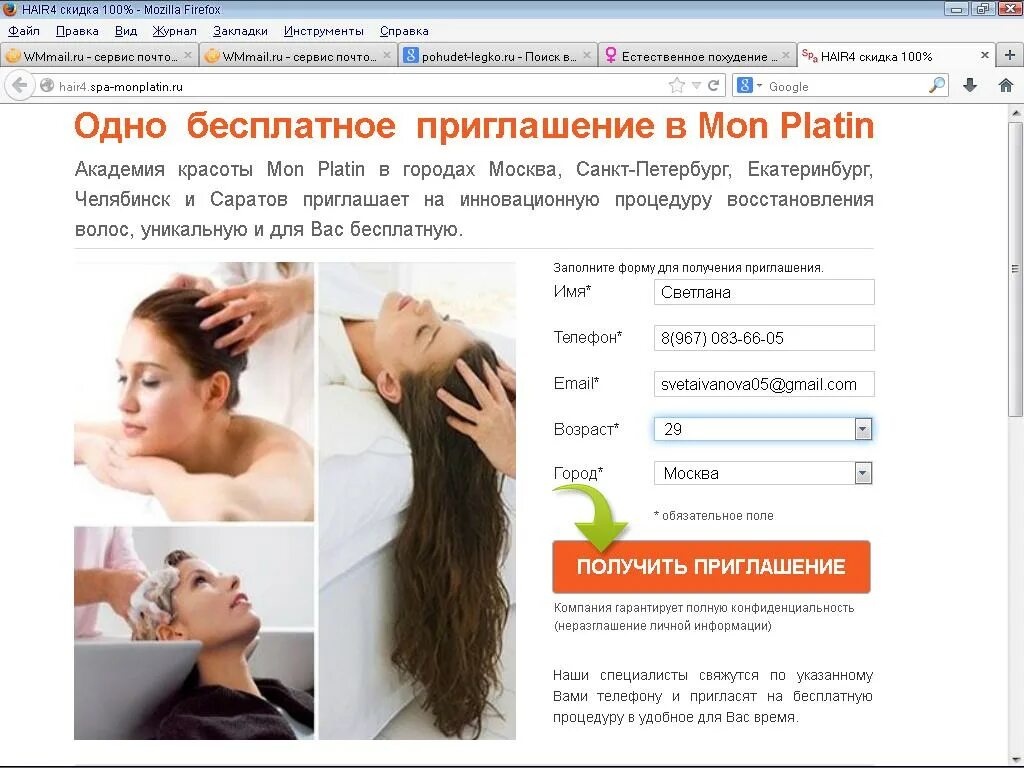Click the vertical scrollbar thumb
Viewport: 1024px width, 768px height.
click(1015, 269)
